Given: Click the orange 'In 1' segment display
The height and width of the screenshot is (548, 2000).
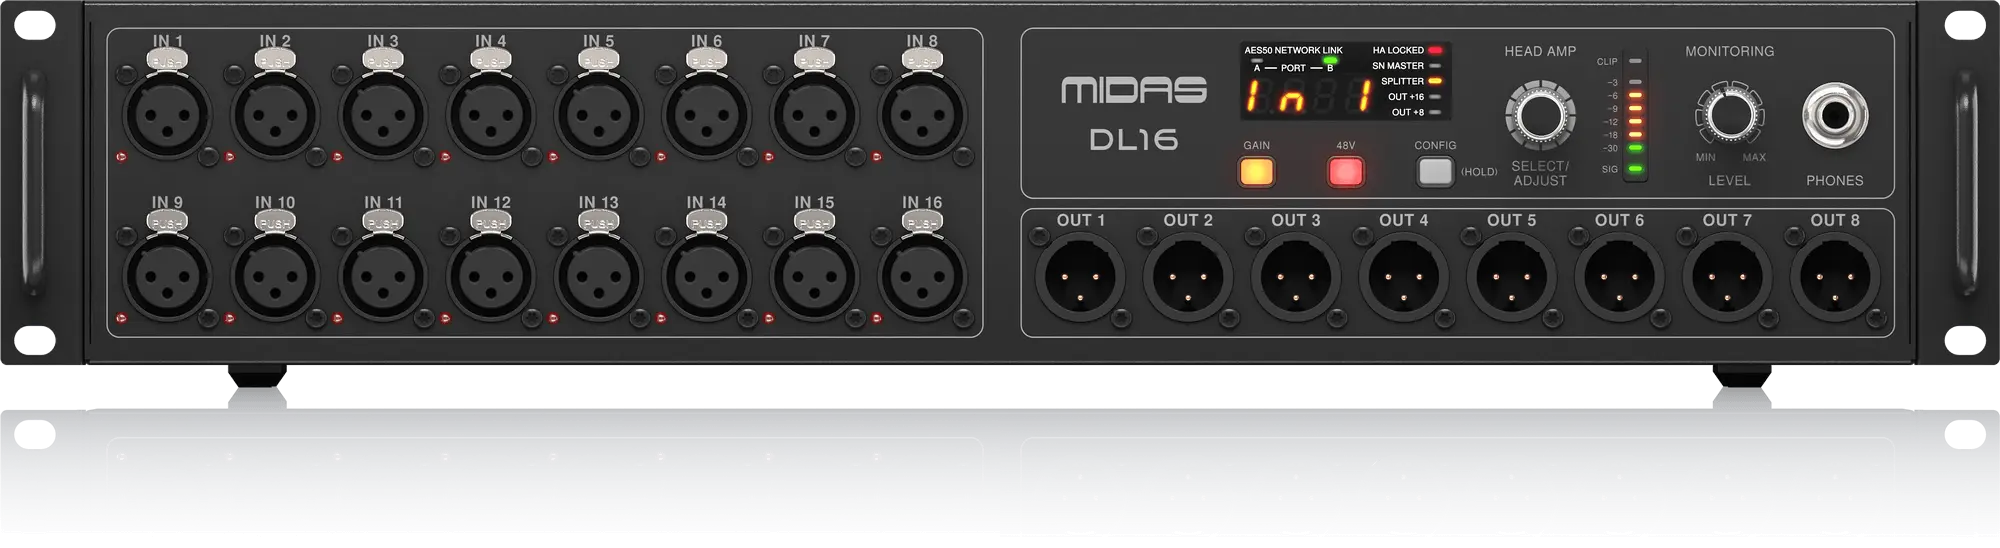Looking at the screenshot, I should click(1308, 97).
